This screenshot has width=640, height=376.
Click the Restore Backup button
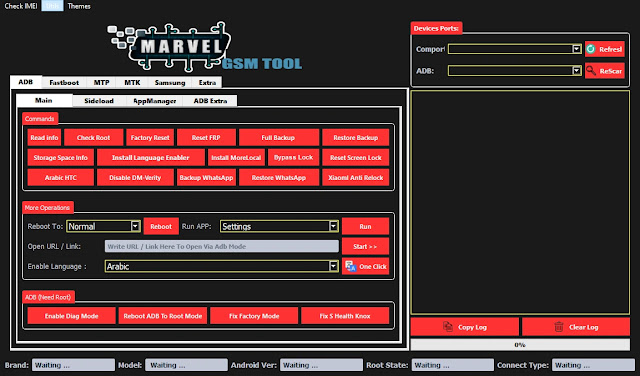pos(356,138)
